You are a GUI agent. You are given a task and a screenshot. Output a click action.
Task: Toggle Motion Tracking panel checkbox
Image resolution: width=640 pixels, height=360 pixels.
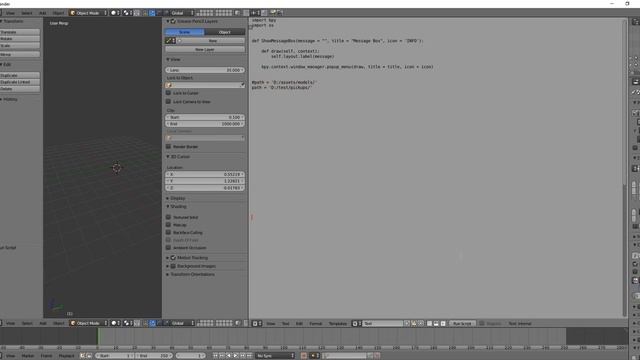click(x=173, y=258)
